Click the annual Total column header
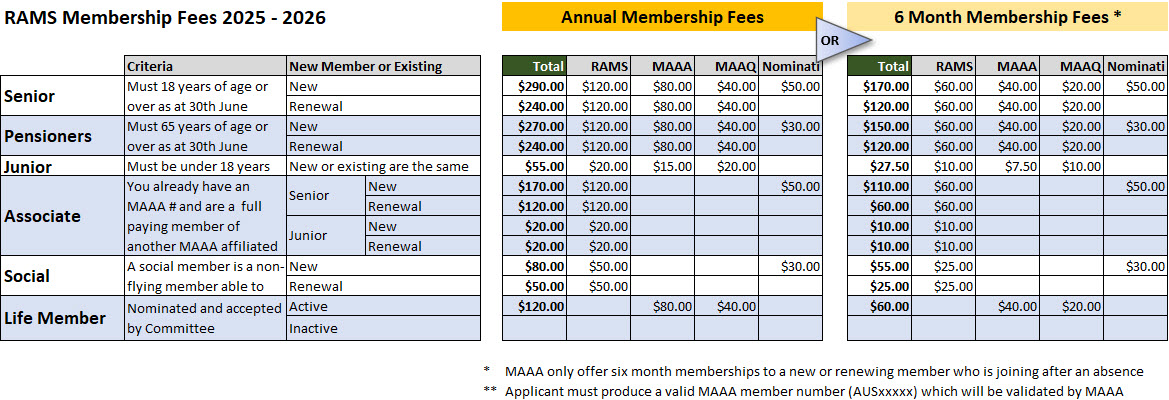The height and width of the screenshot is (400, 1169). pos(534,66)
